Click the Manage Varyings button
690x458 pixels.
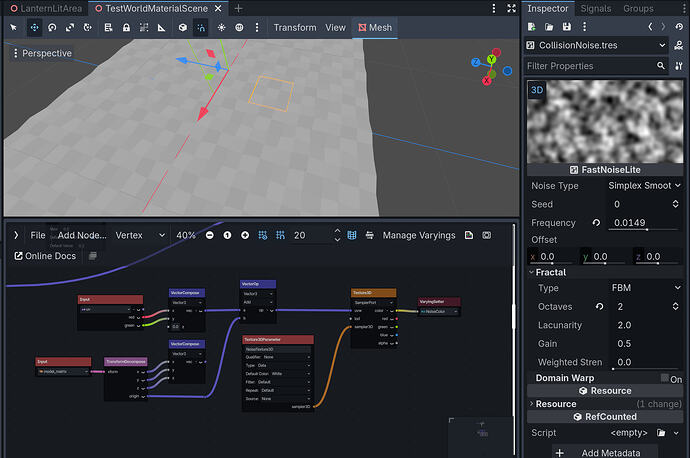[419, 235]
